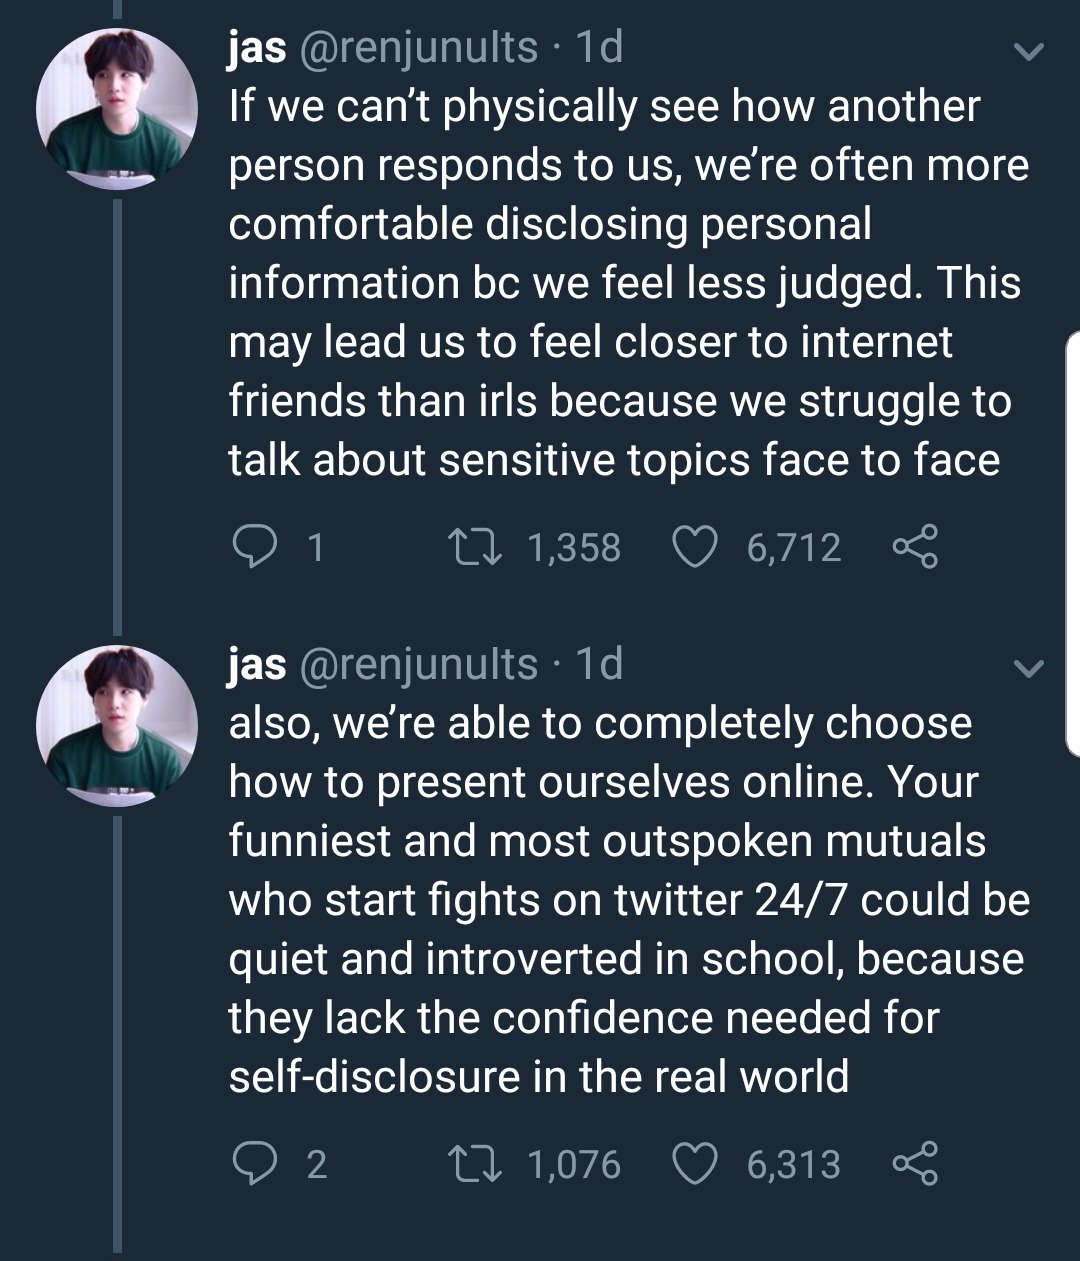Click the 1d timestamp on the 'outspoken mutuals' tweet
Image resolution: width=1080 pixels, height=1261 pixels.
pos(600,665)
